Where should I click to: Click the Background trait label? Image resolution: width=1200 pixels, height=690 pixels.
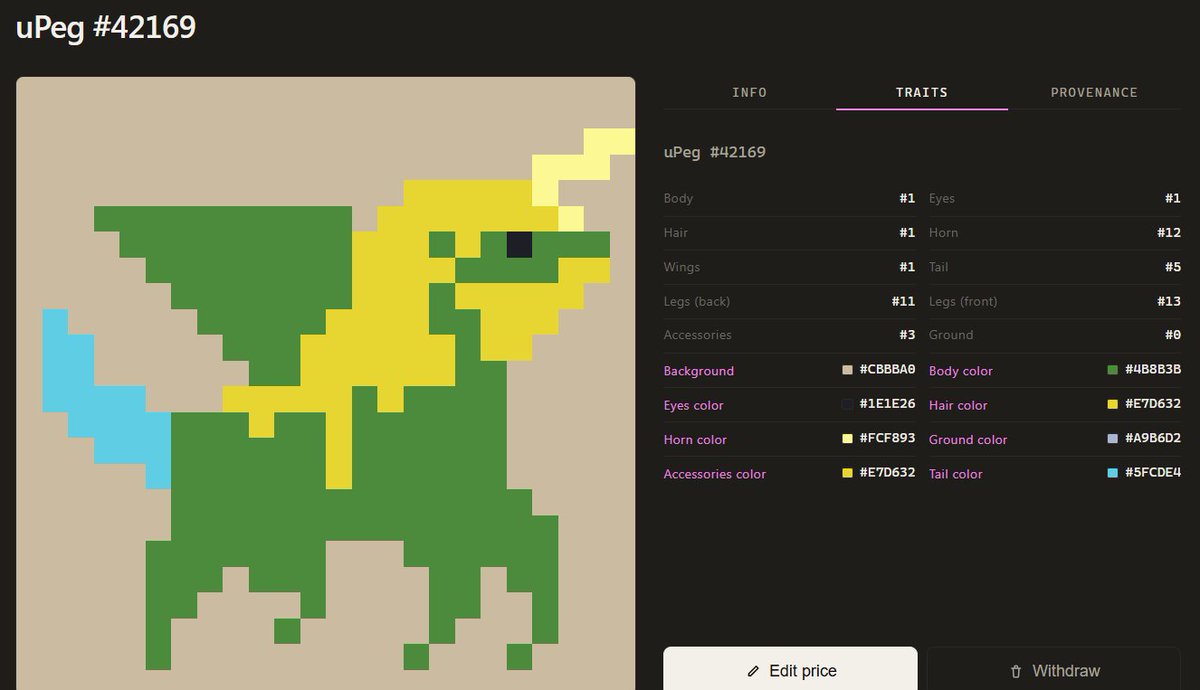tap(699, 371)
